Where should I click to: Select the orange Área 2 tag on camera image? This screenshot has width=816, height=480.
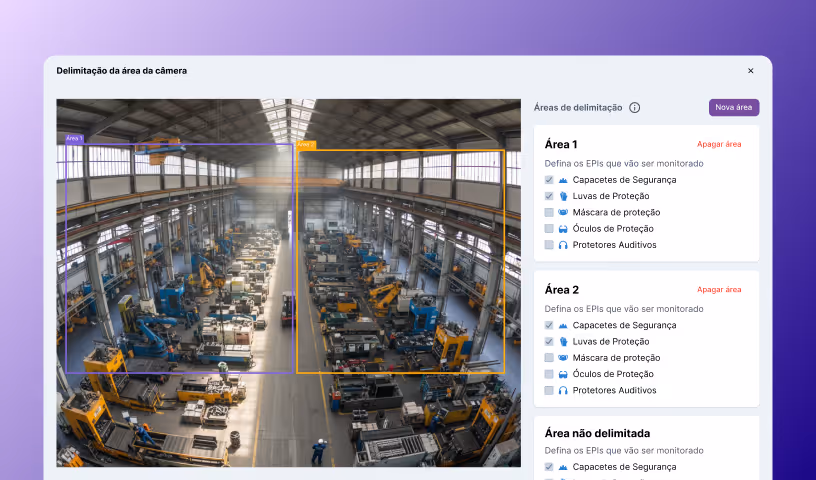[x=306, y=144]
